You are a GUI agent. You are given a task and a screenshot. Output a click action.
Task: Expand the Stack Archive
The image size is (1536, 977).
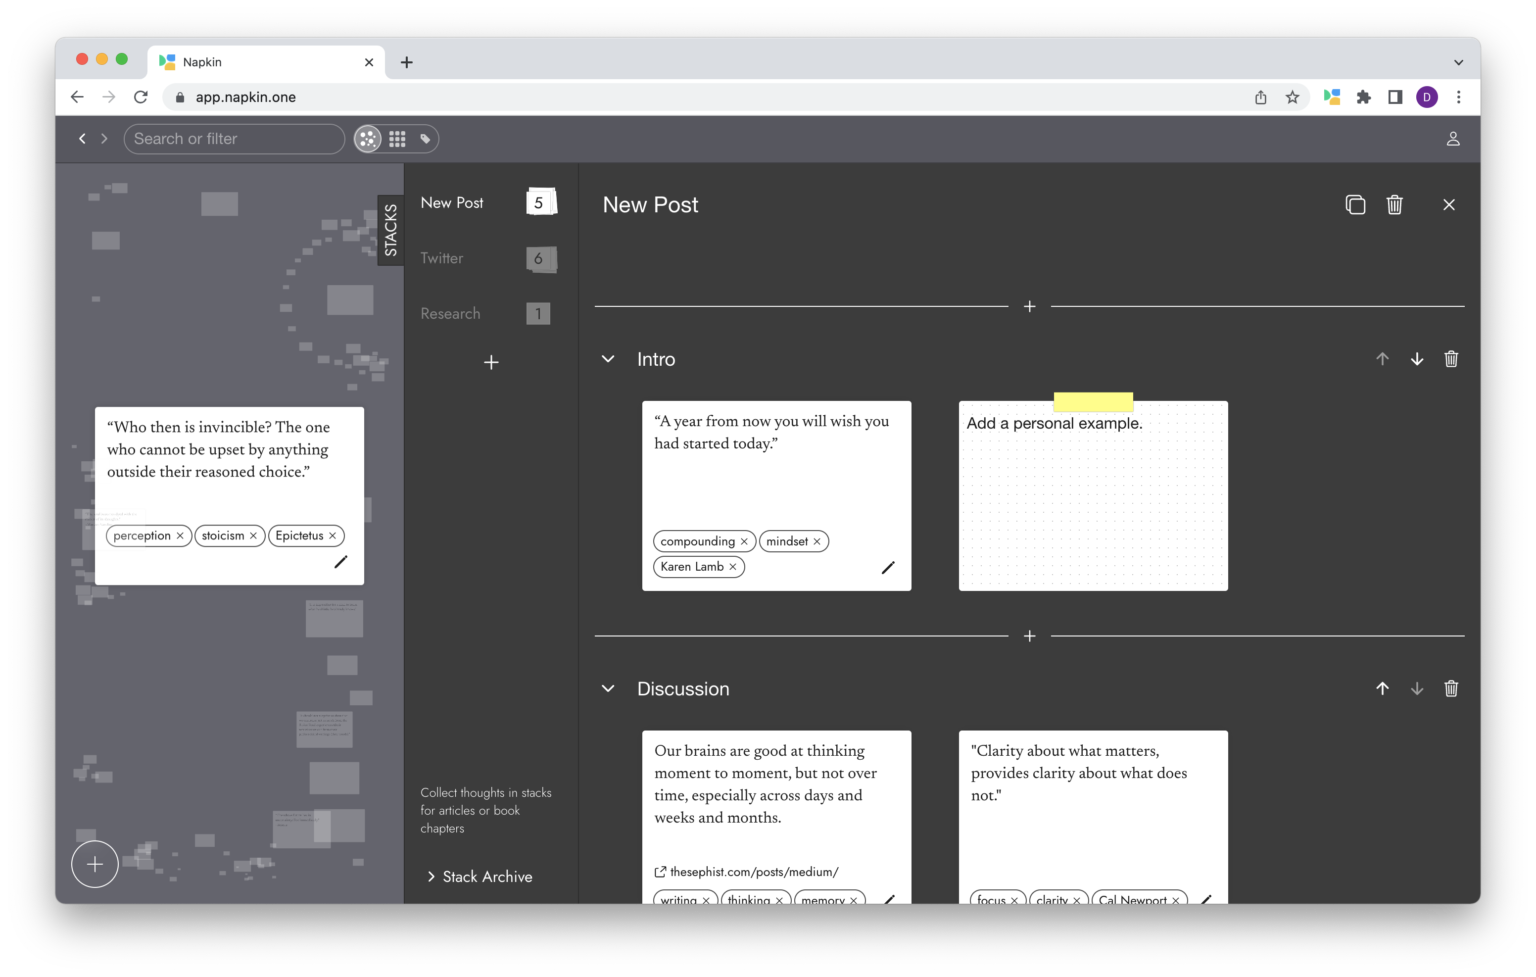(479, 877)
